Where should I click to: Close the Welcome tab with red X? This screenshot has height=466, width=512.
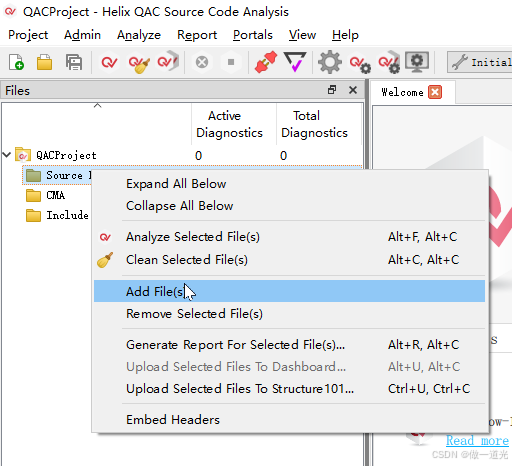(x=435, y=92)
